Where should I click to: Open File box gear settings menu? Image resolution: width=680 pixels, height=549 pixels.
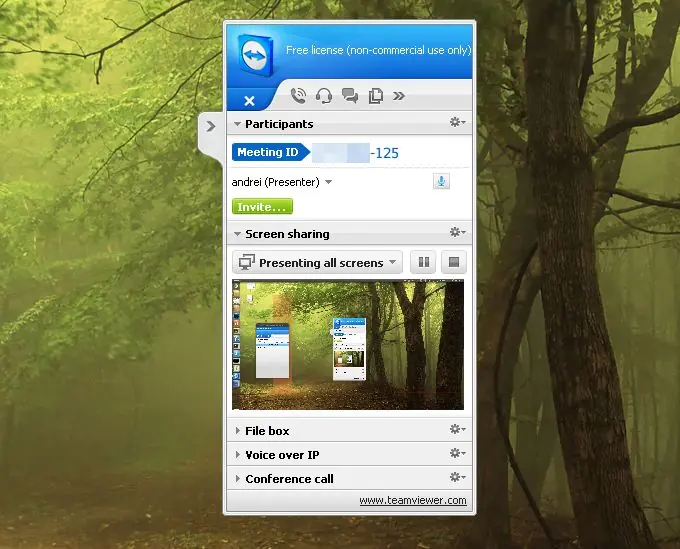[x=457, y=429]
